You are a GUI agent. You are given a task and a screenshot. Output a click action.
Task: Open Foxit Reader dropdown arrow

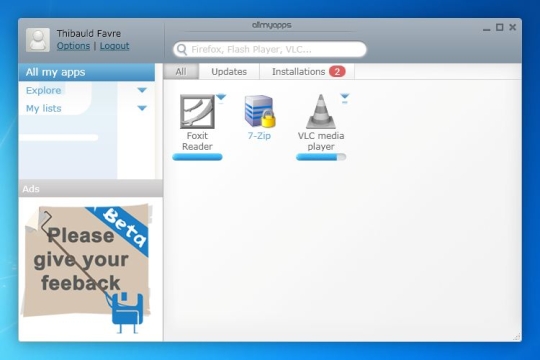coord(221,98)
